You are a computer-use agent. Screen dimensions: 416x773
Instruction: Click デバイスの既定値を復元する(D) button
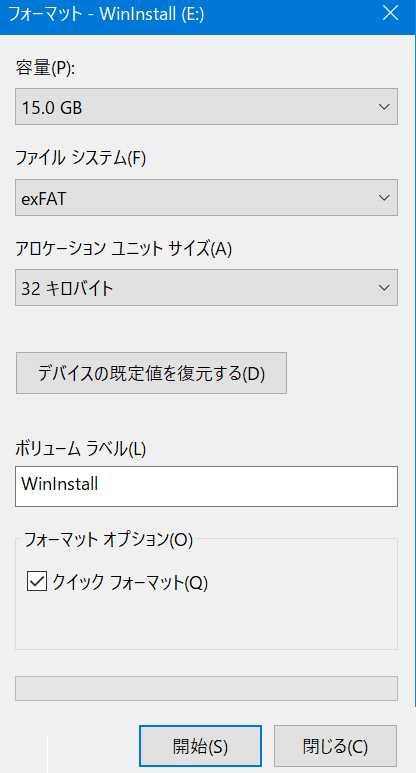[151, 373]
